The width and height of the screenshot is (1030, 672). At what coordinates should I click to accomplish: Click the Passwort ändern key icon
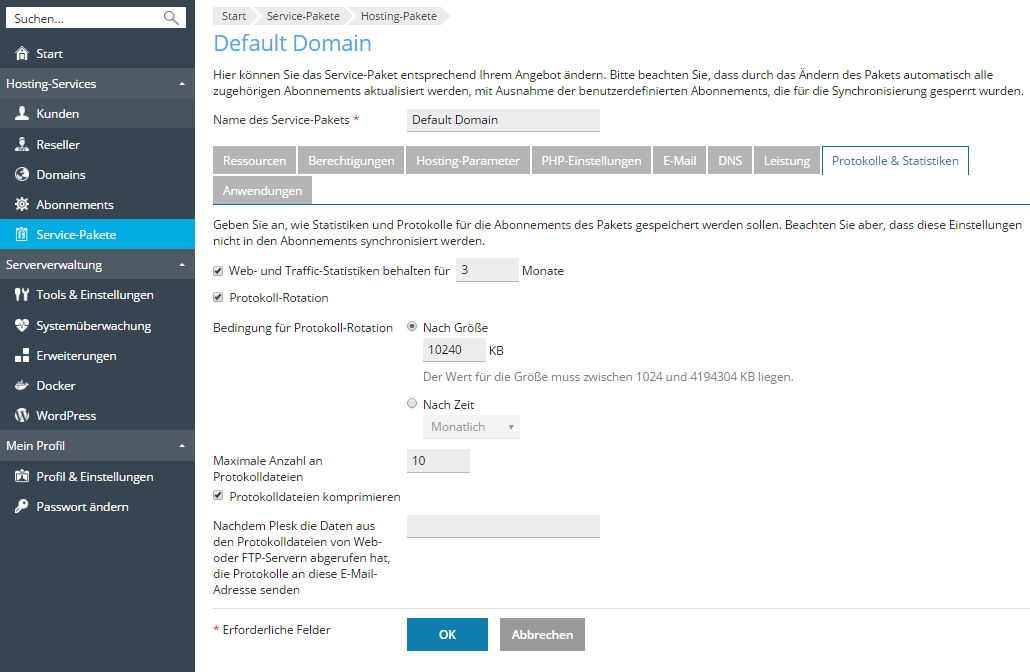pyautogui.click(x=22, y=507)
